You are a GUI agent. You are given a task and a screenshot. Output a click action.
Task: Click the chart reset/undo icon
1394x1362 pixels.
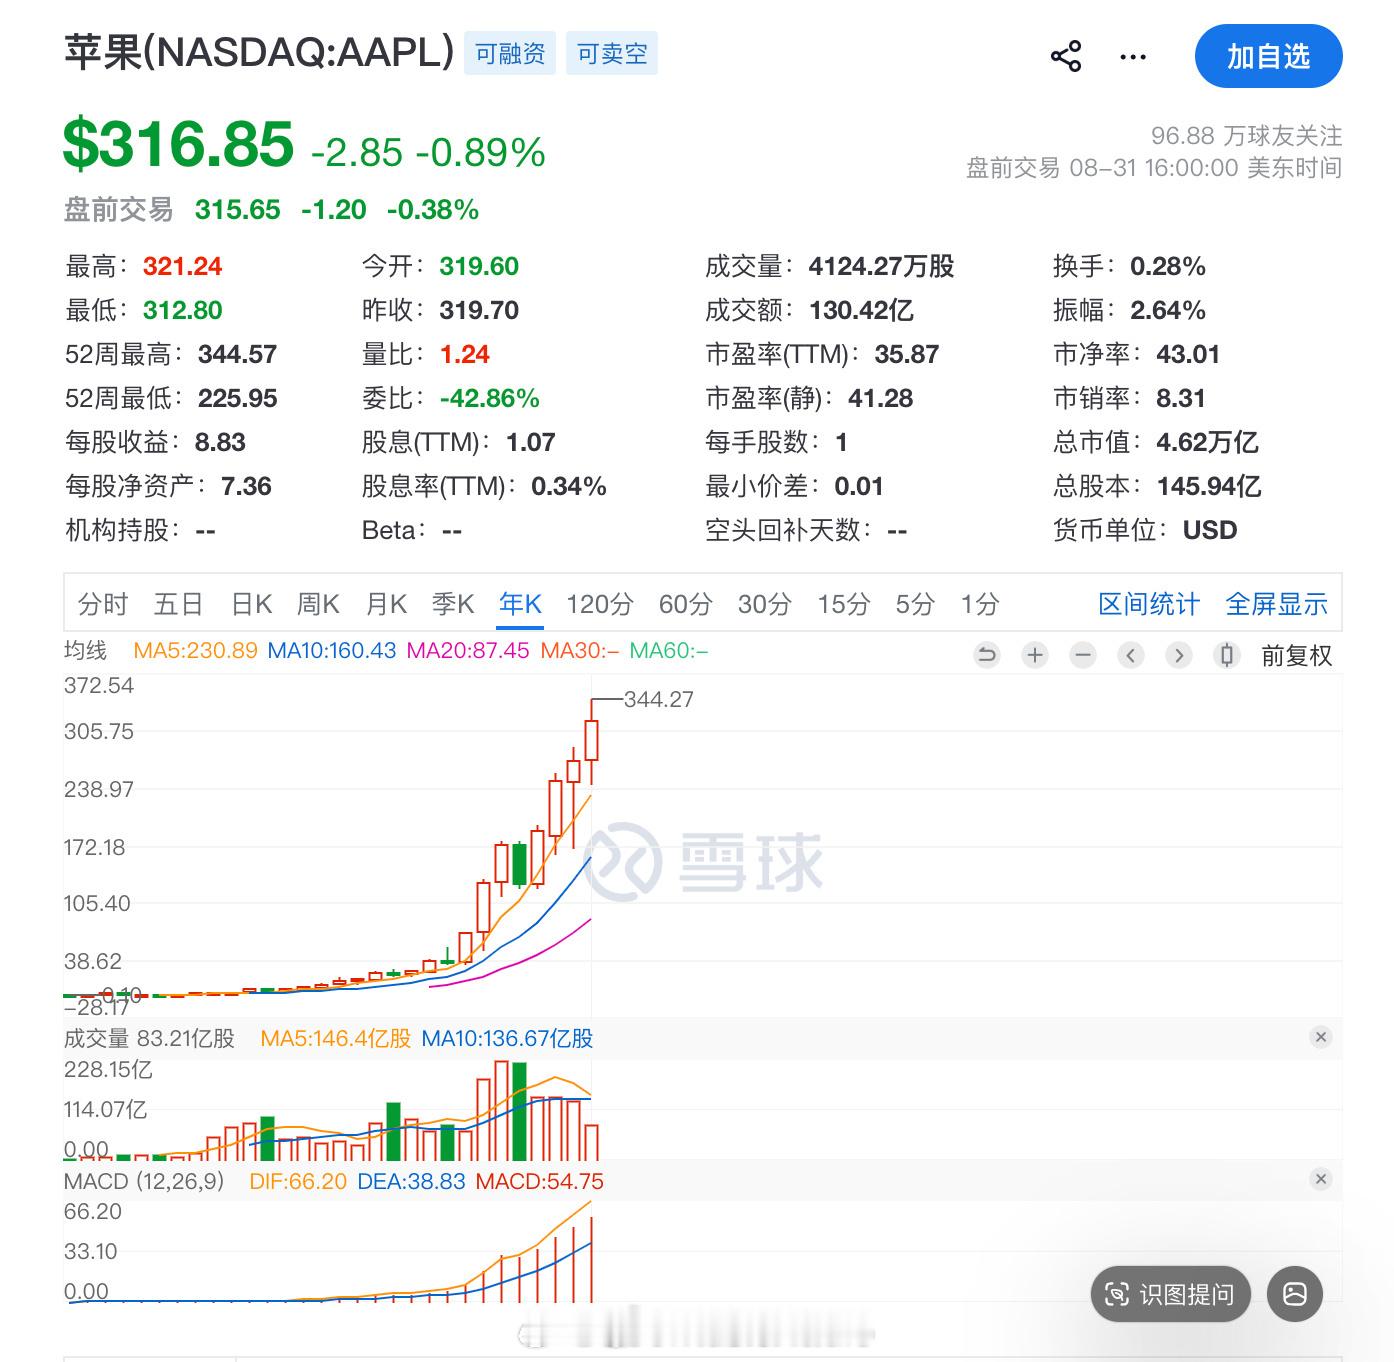pos(987,655)
